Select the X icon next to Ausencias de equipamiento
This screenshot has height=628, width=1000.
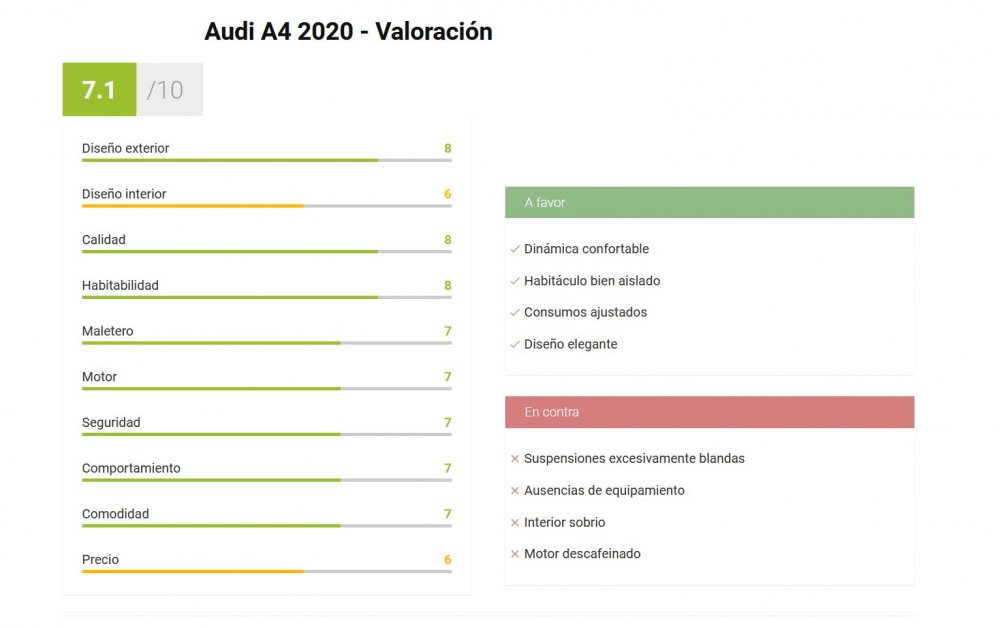coord(515,491)
